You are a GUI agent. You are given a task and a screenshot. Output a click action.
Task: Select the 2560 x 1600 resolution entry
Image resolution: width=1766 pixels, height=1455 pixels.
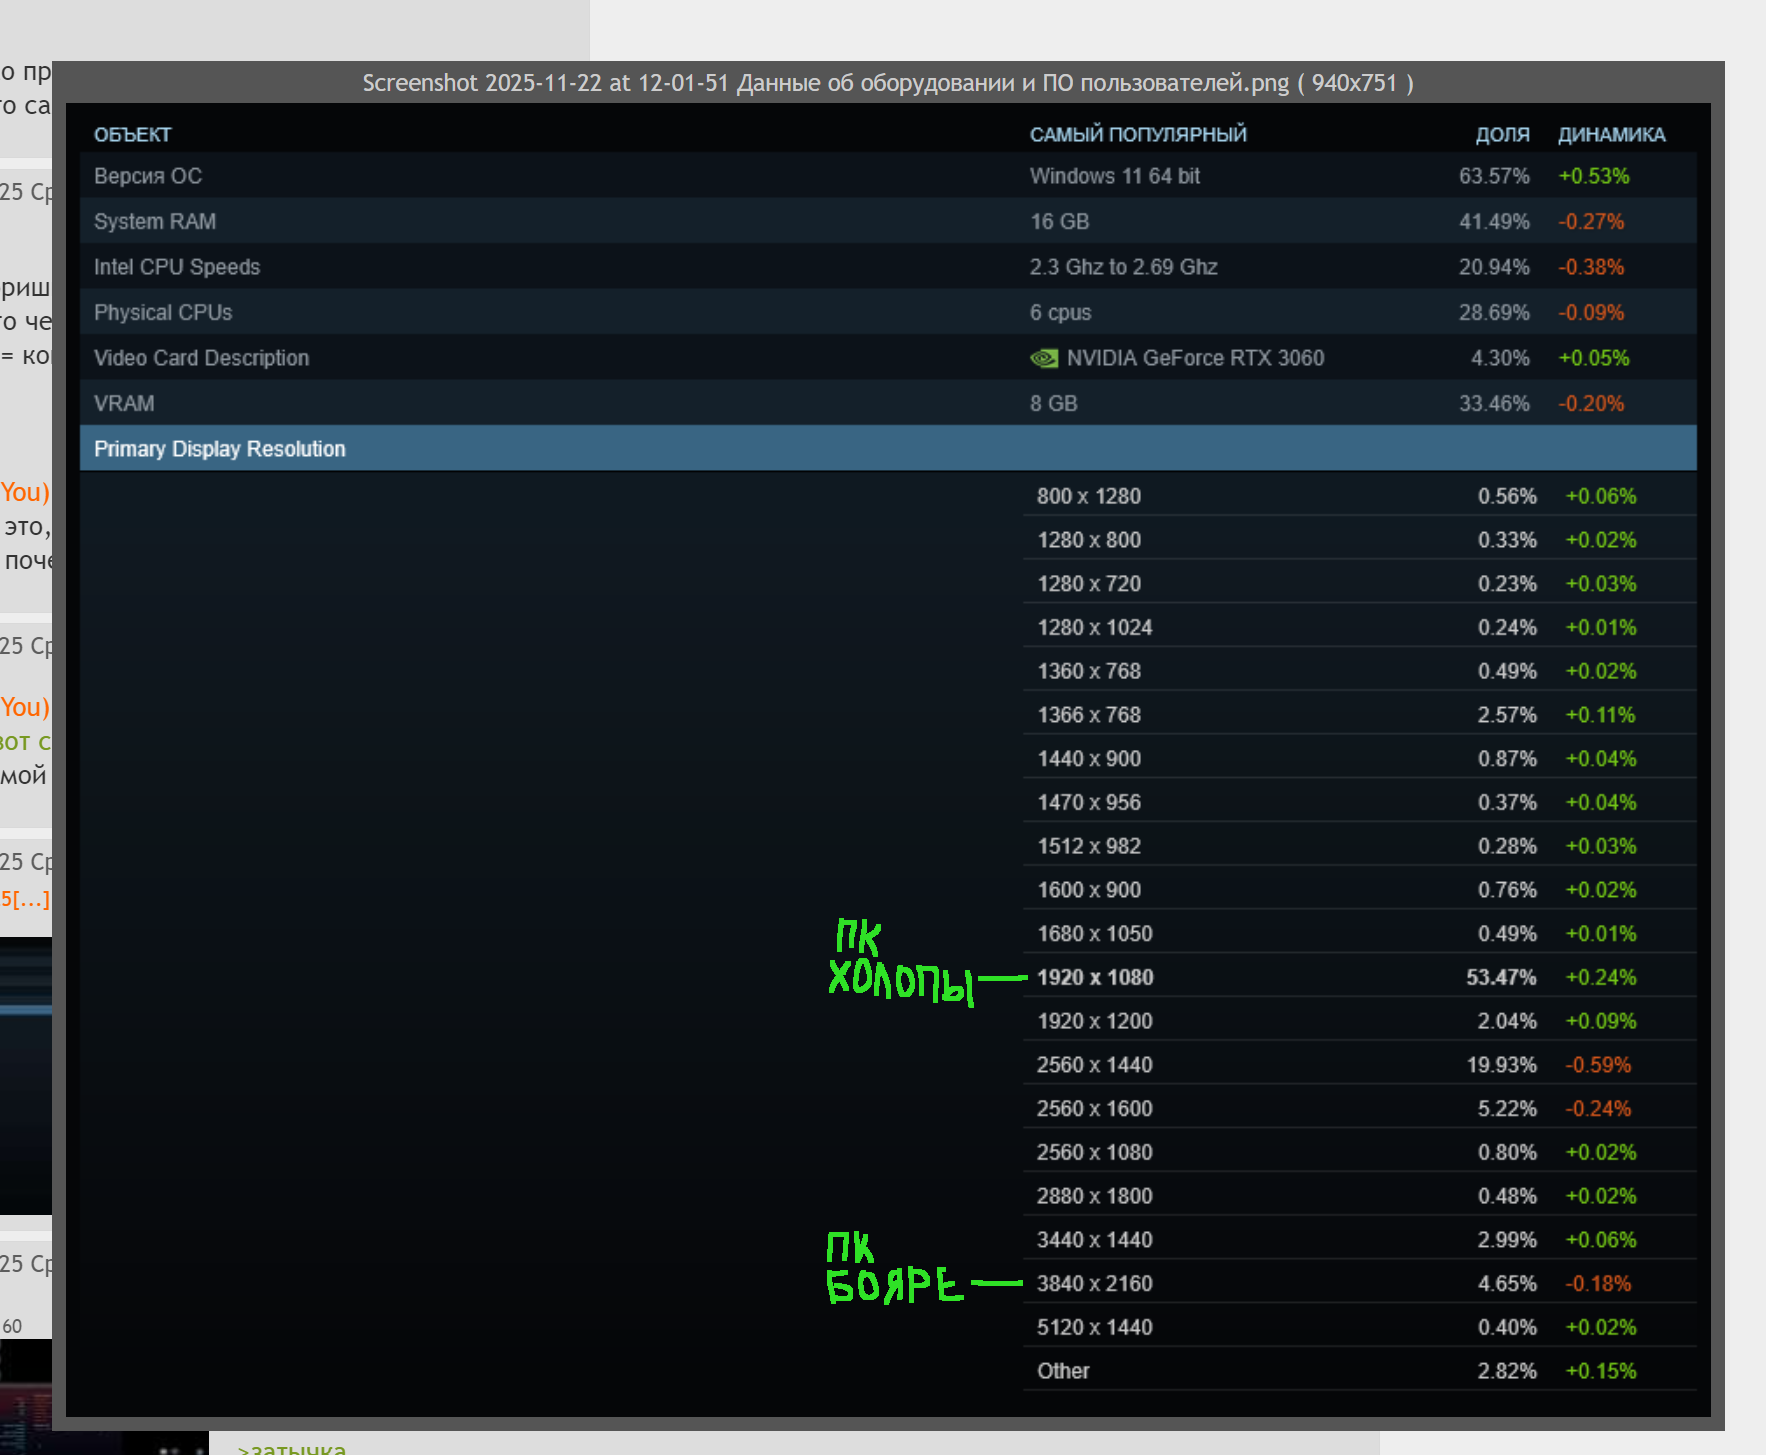click(1095, 1109)
